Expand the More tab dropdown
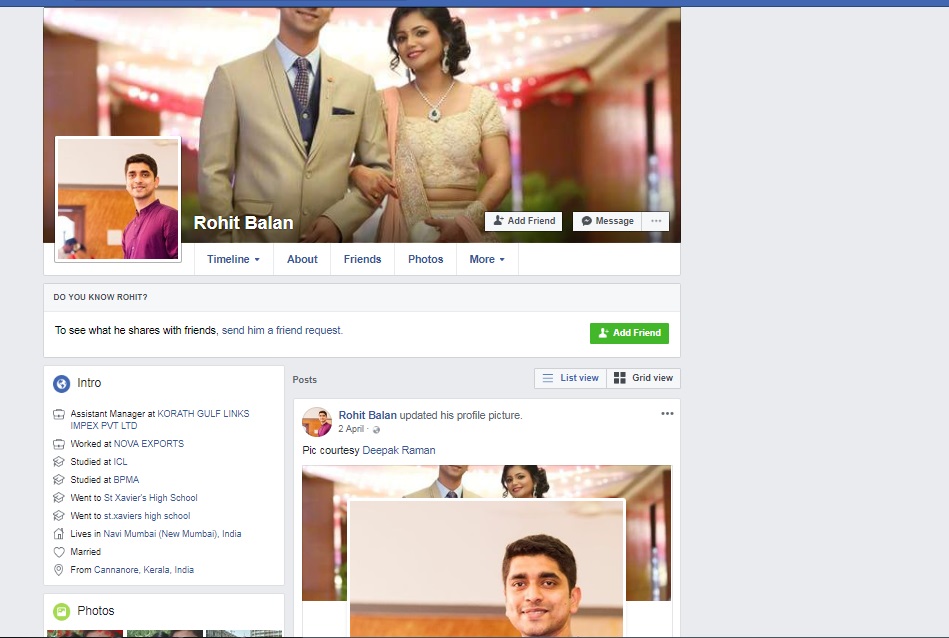 coord(487,259)
